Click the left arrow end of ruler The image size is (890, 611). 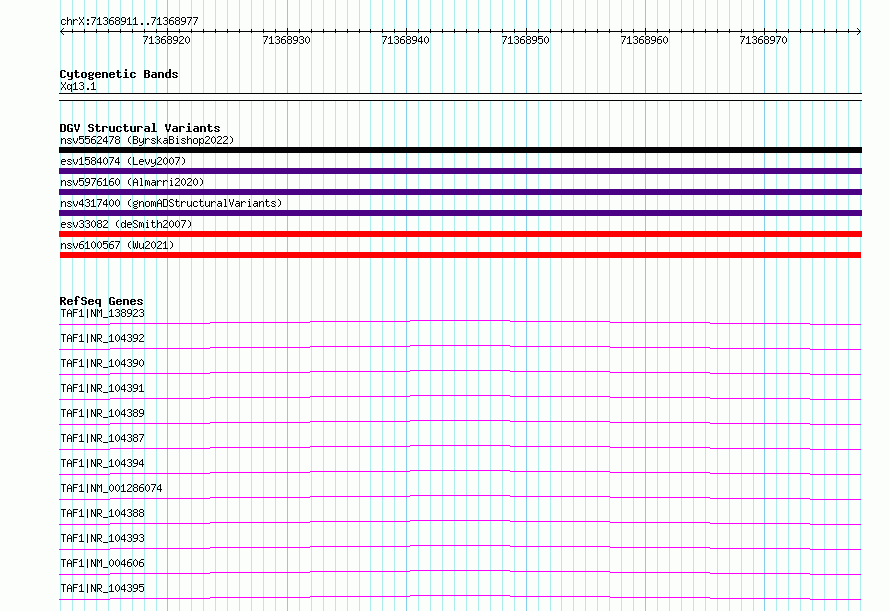[x=62, y=31]
